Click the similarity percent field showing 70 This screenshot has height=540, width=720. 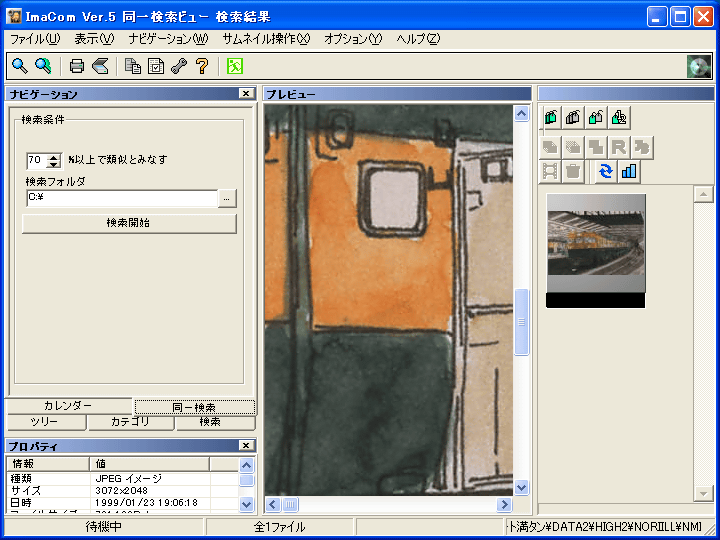(x=37, y=160)
